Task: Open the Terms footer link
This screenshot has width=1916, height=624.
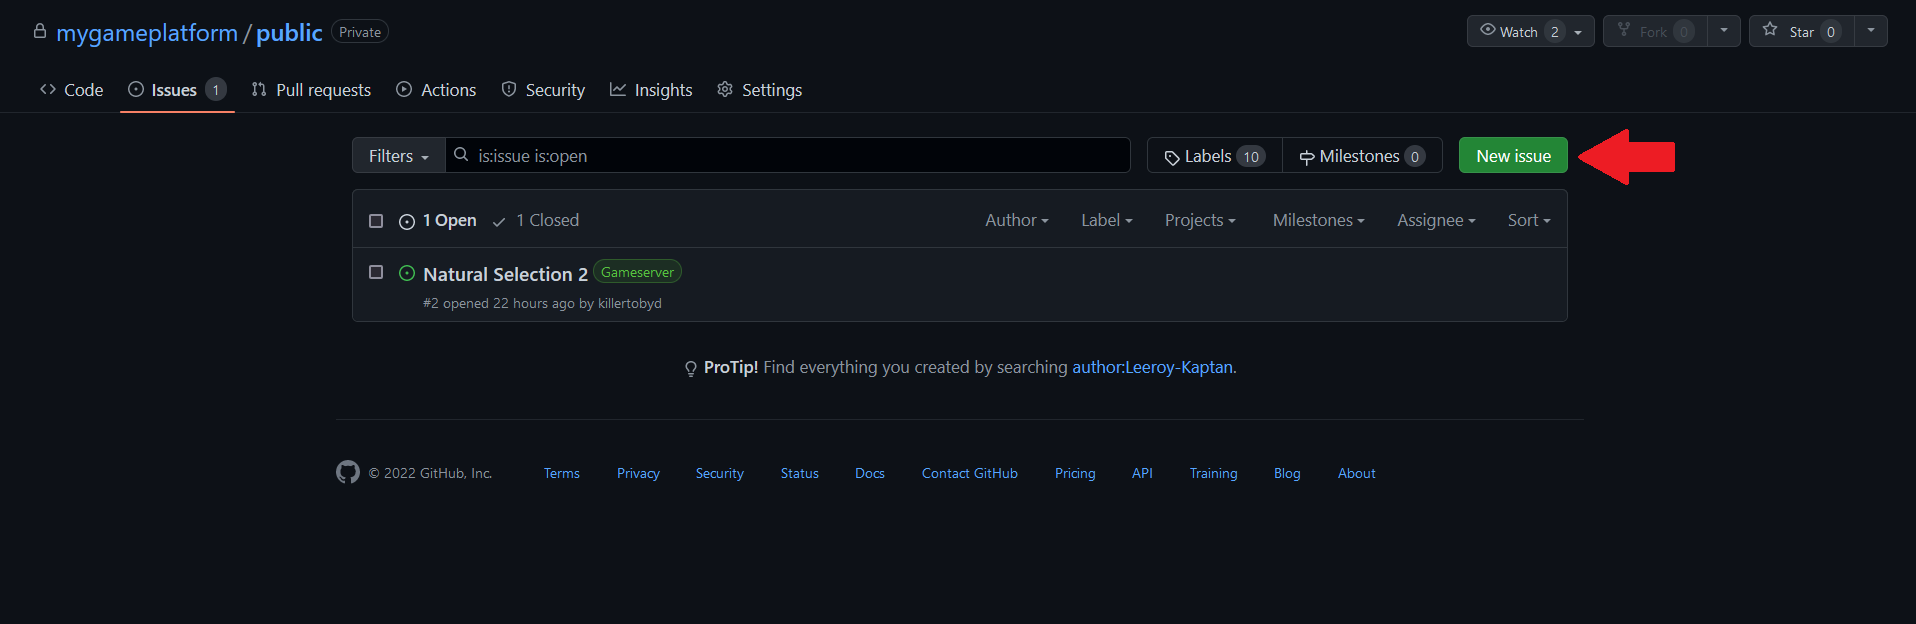Action: tap(562, 473)
